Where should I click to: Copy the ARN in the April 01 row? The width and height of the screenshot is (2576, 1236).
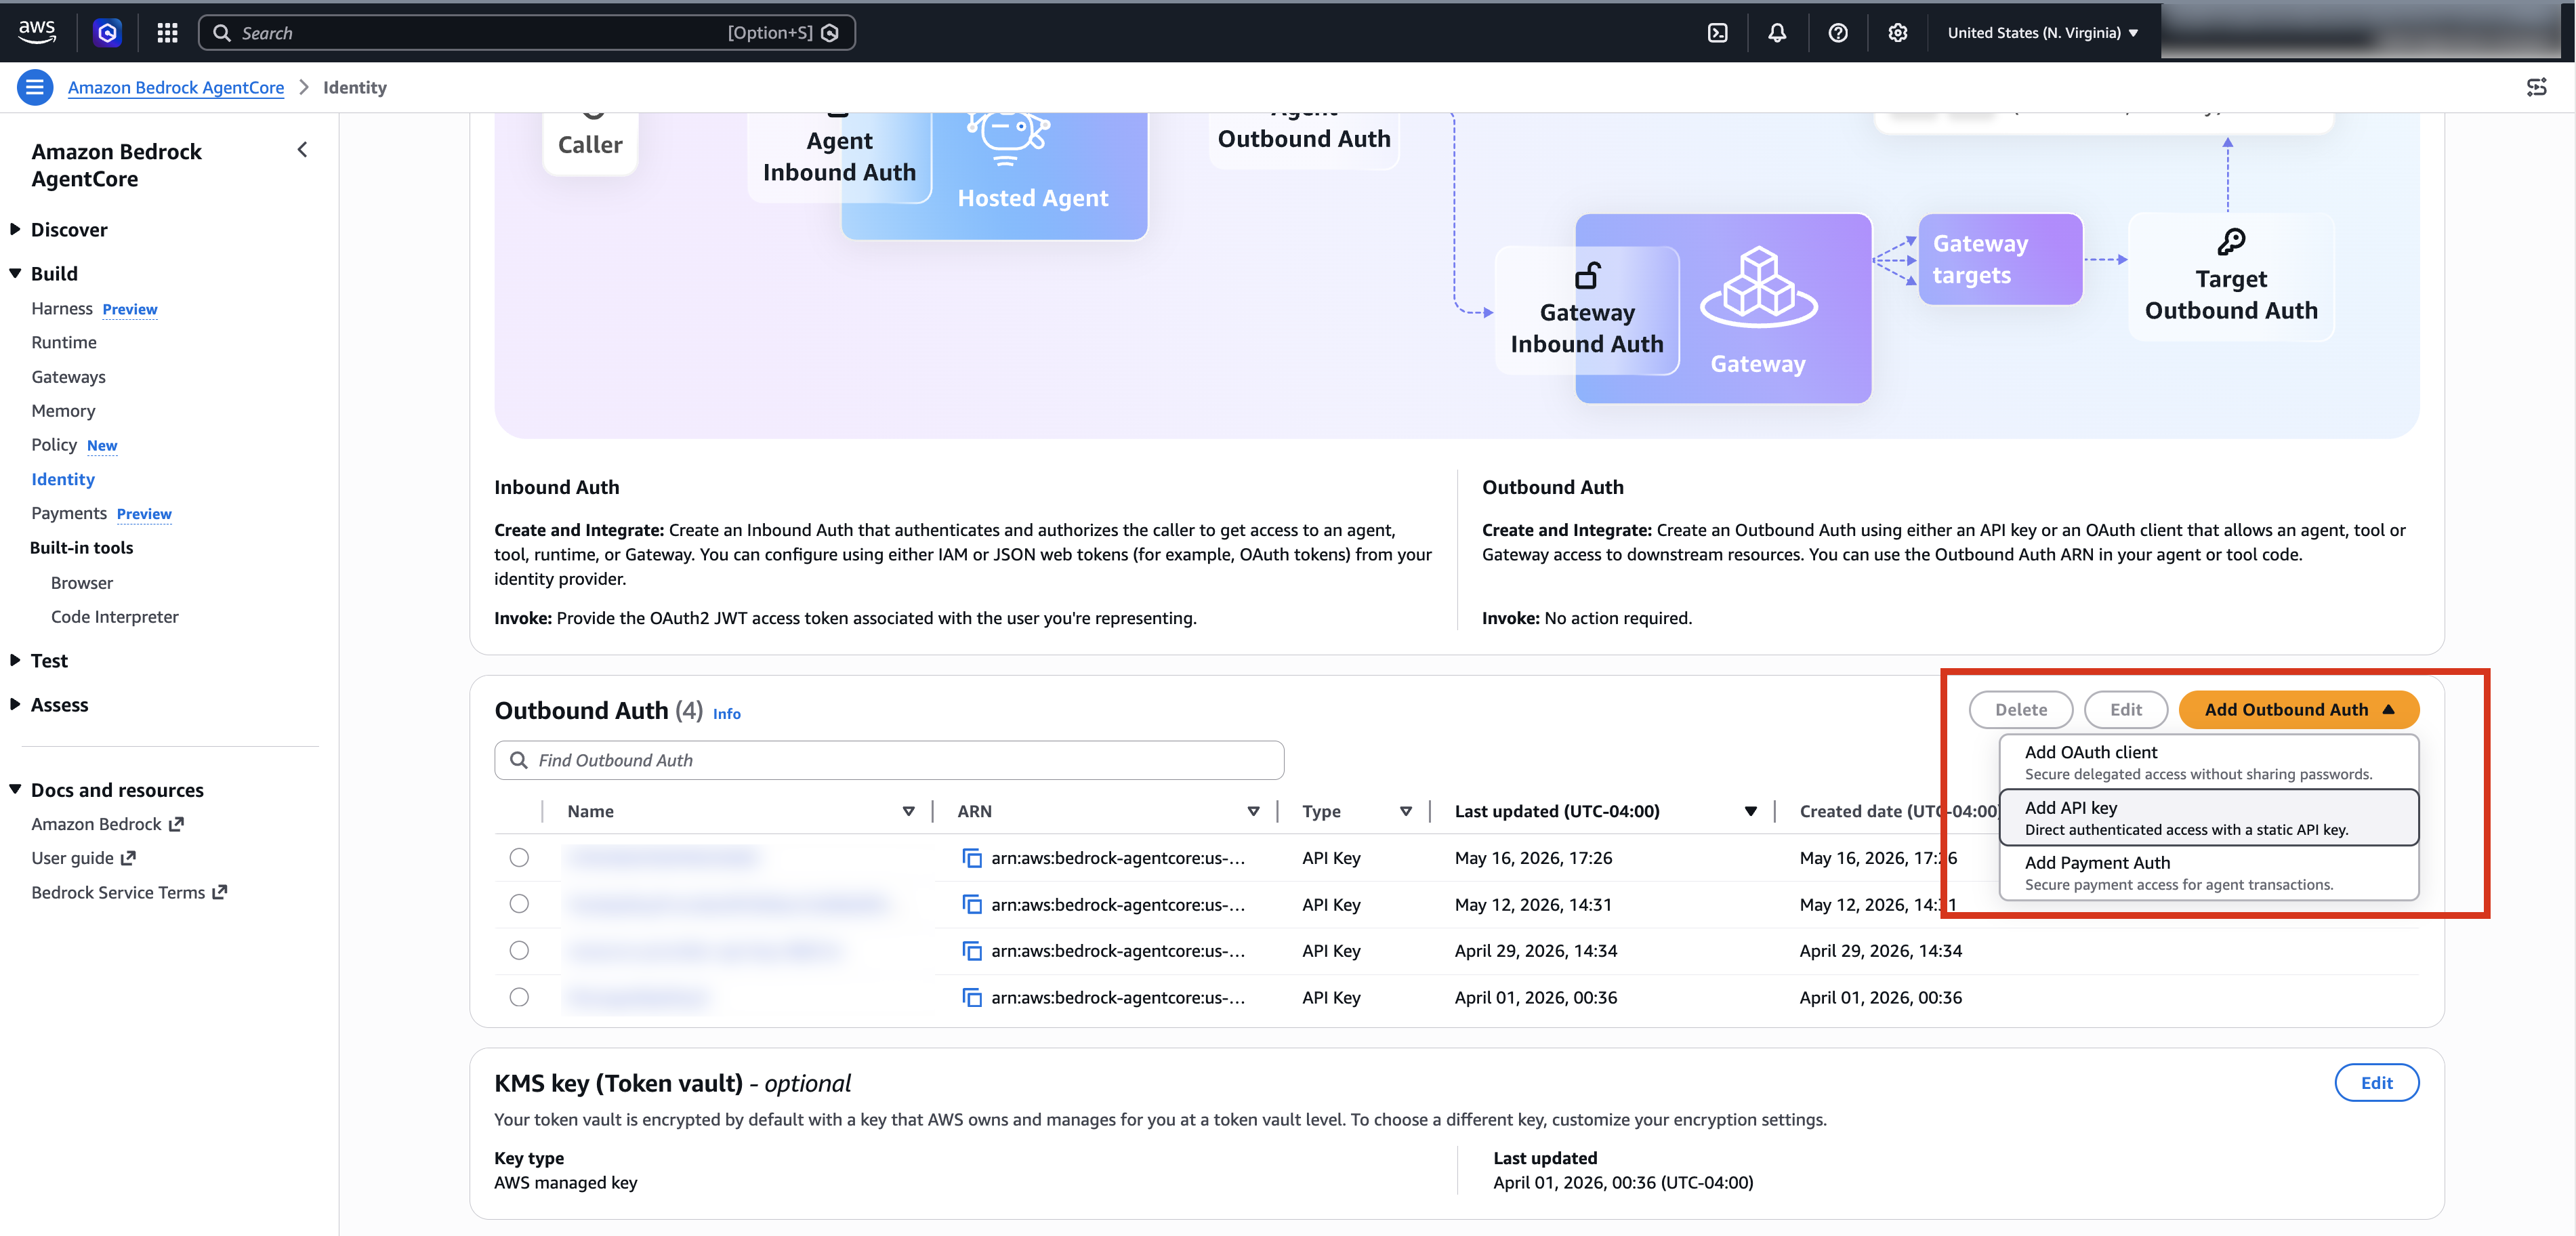click(x=971, y=997)
